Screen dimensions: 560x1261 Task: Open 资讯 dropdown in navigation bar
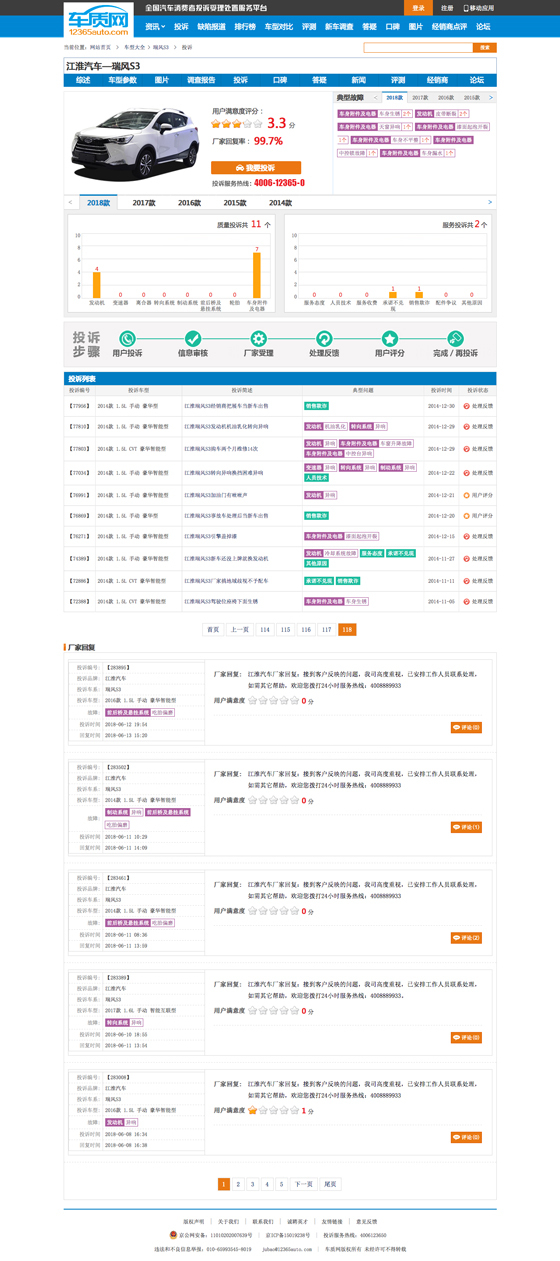pyautogui.click(x=155, y=27)
